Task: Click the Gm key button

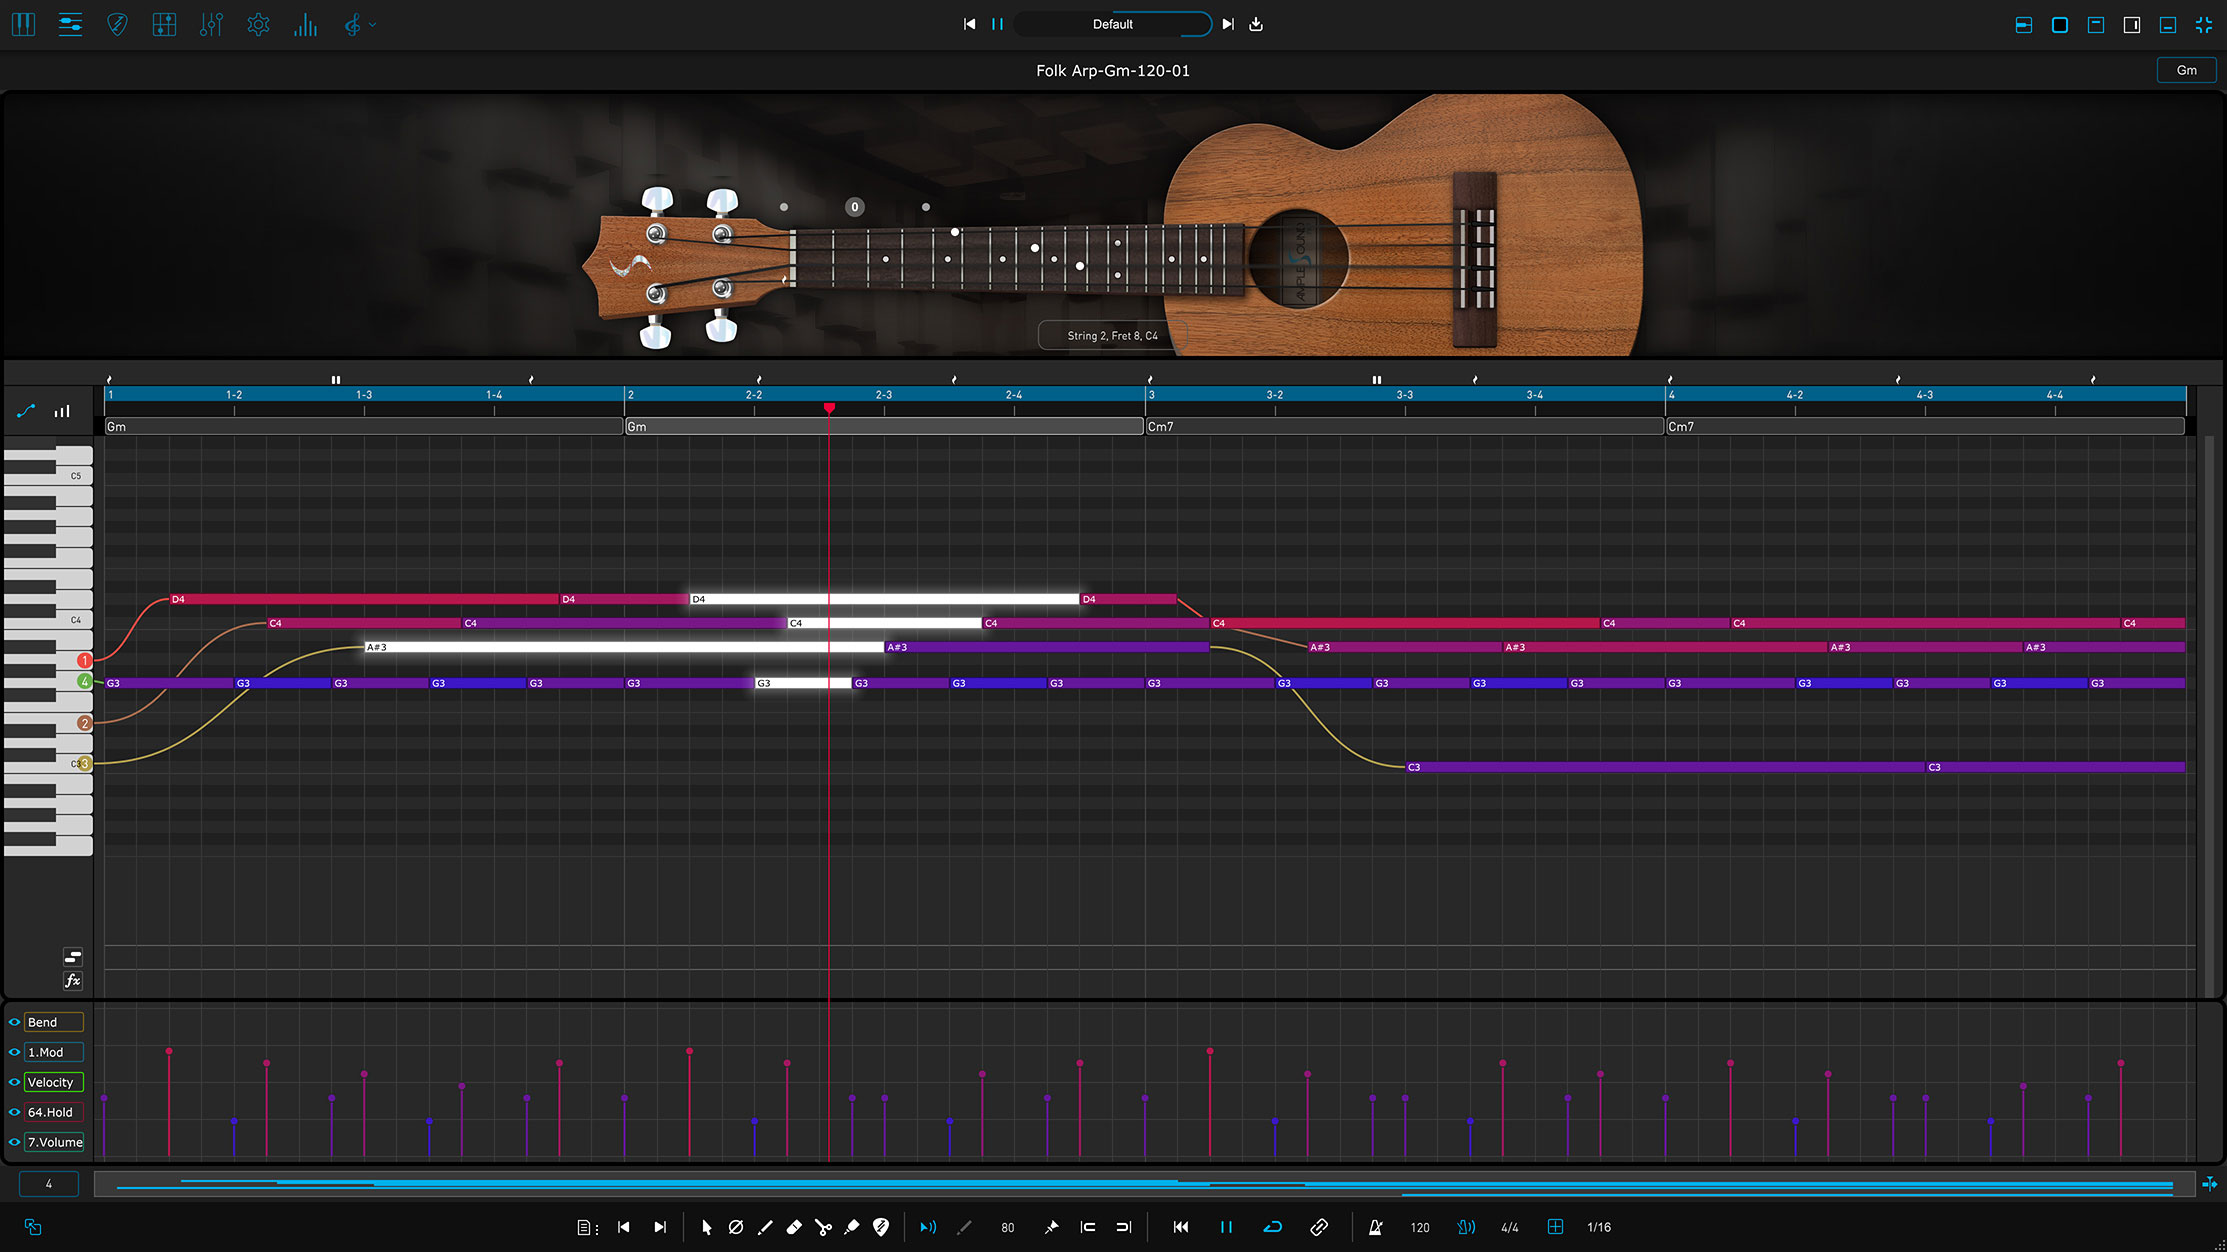Action: click(x=2186, y=70)
